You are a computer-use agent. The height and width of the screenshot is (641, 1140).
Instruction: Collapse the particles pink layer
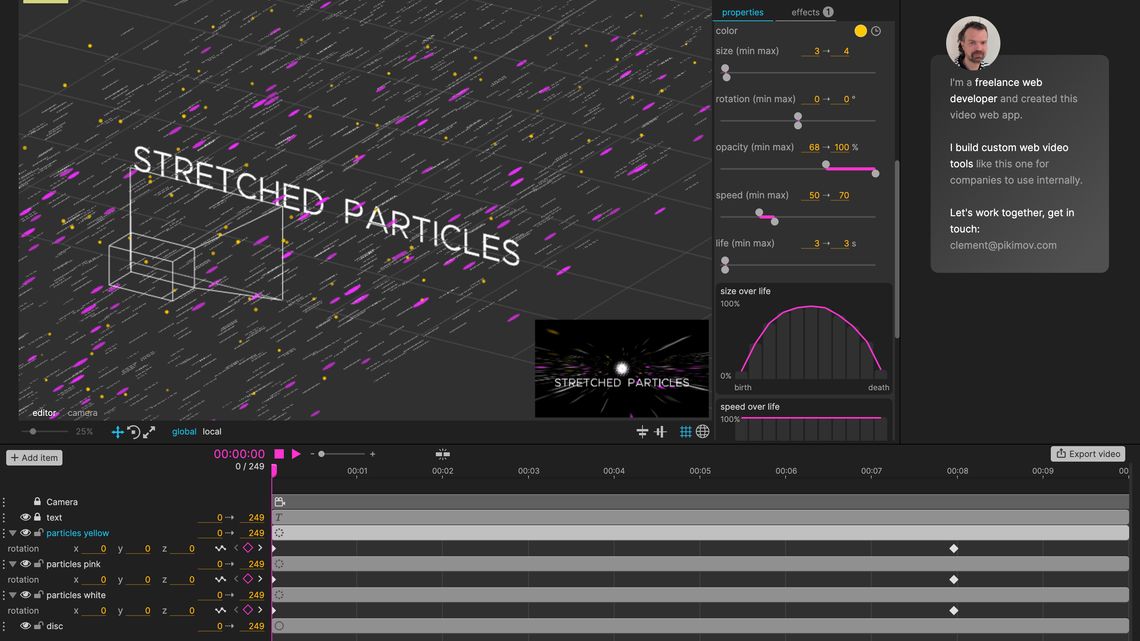[13, 564]
